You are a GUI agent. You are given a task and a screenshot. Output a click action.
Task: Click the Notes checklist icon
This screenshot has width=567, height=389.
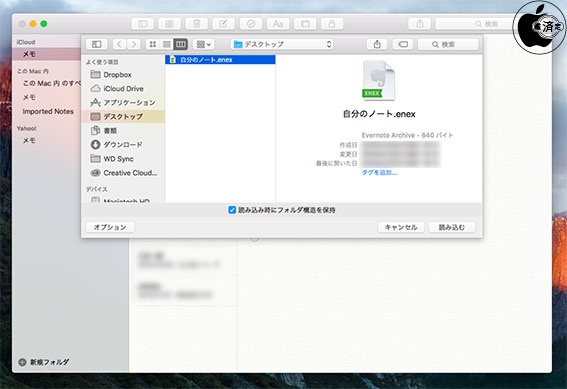pyautogui.click(x=251, y=24)
